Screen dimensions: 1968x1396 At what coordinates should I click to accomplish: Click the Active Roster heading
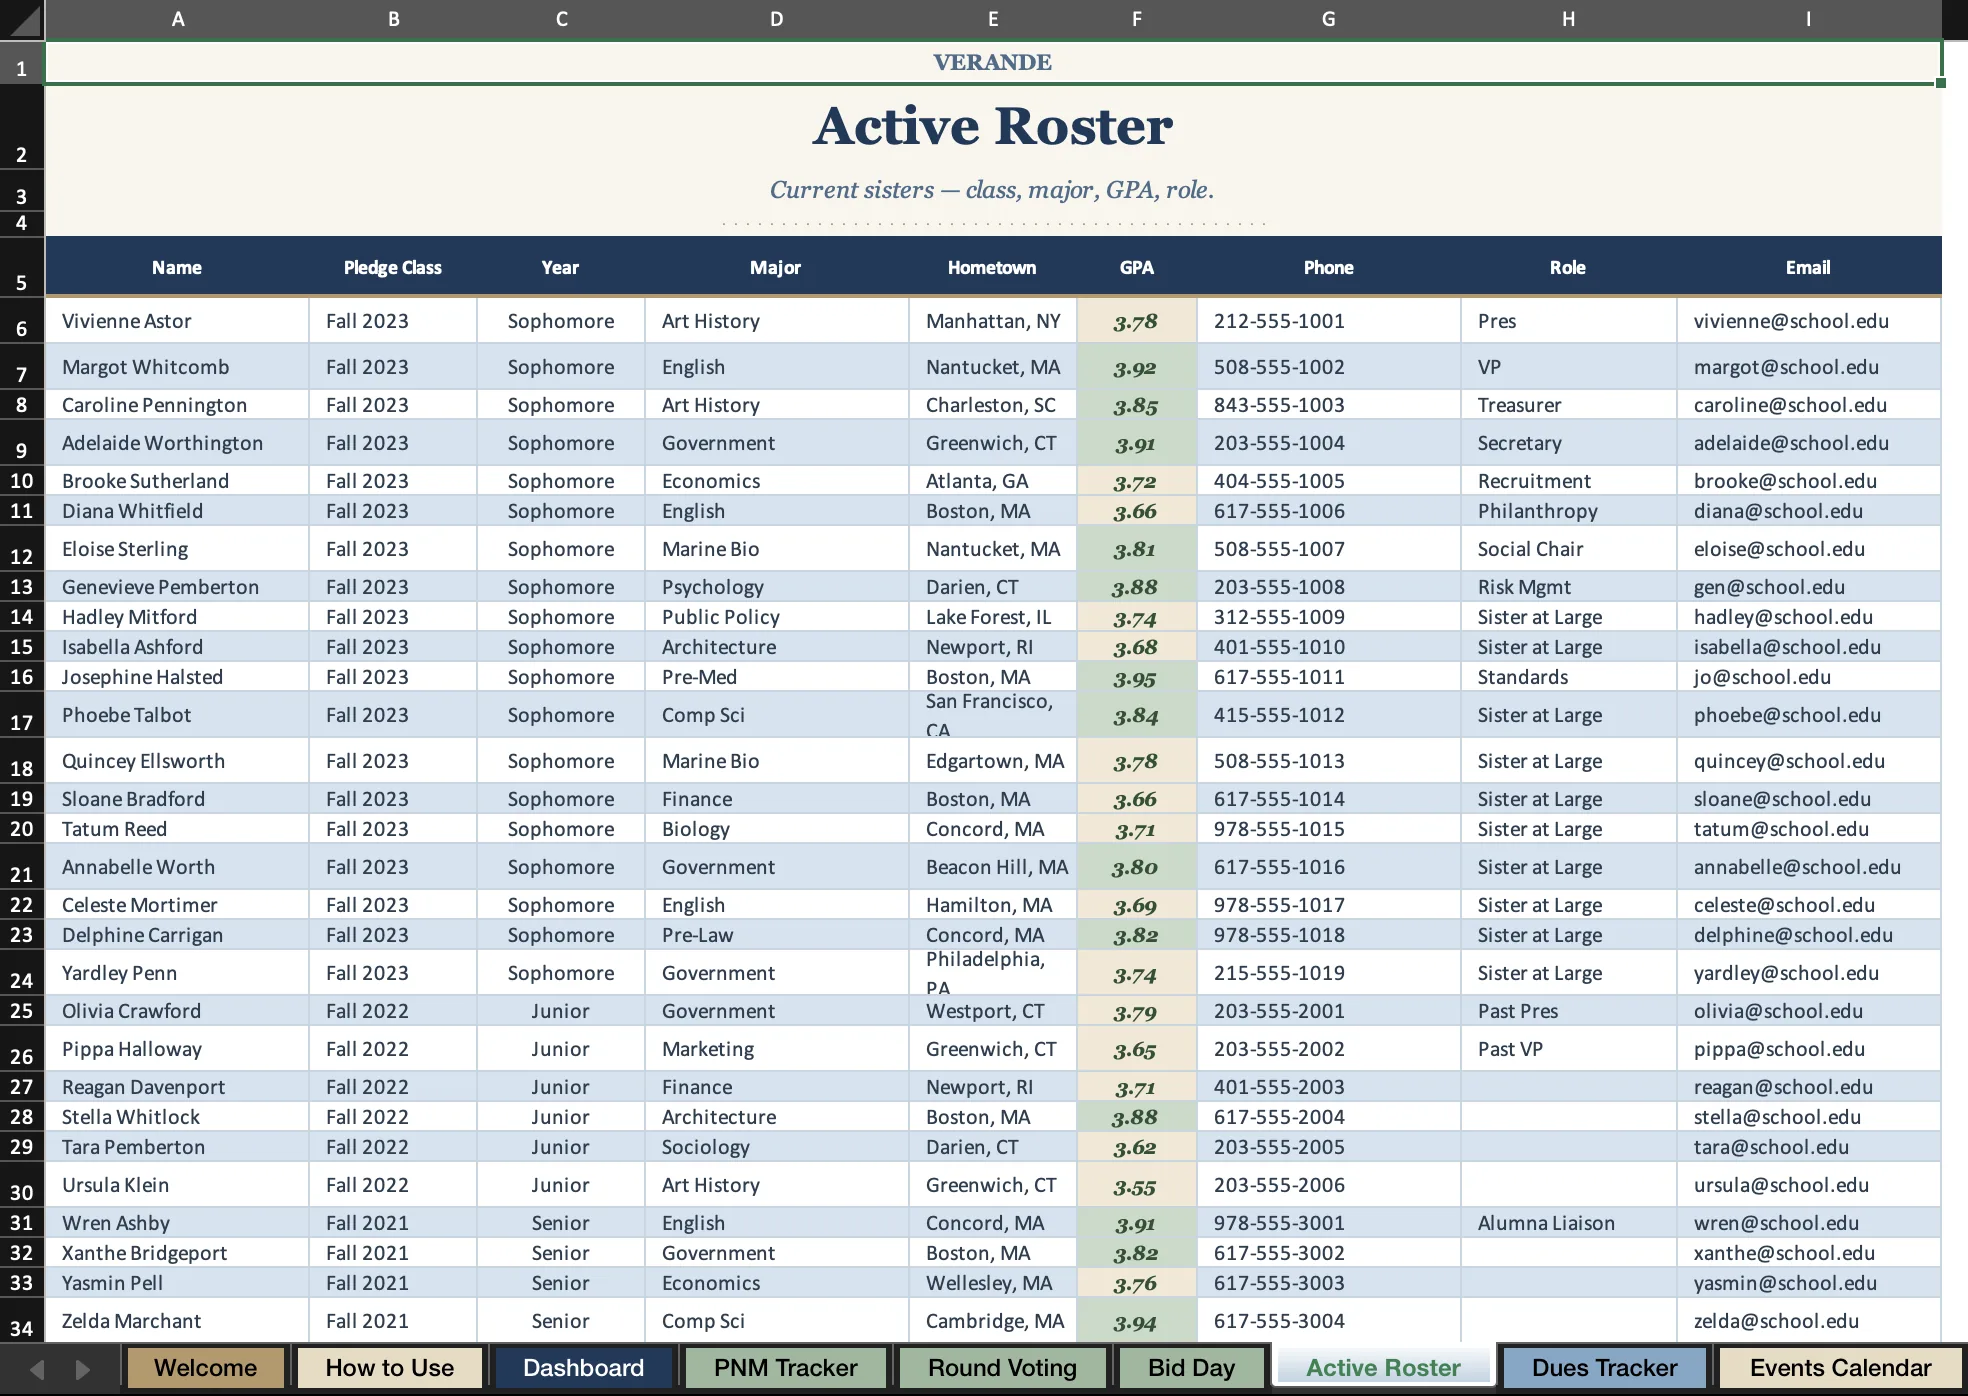tap(993, 126)
